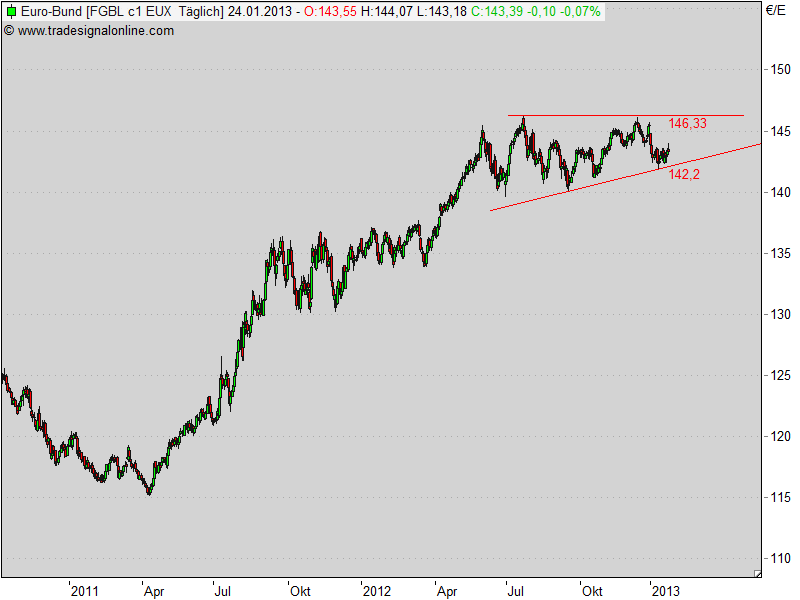Click the date 24.01.2013 in title bar
Viewport: 800px width, 600px height.
(x=259, y=13)
